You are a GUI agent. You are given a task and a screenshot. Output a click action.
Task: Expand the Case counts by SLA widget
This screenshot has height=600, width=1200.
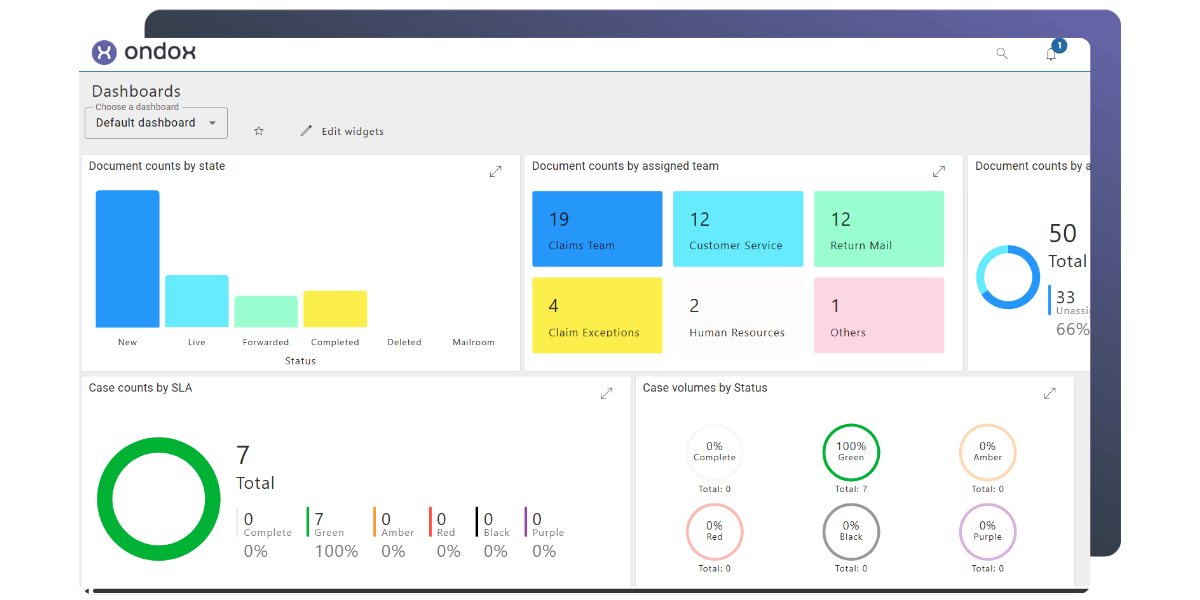607,393
